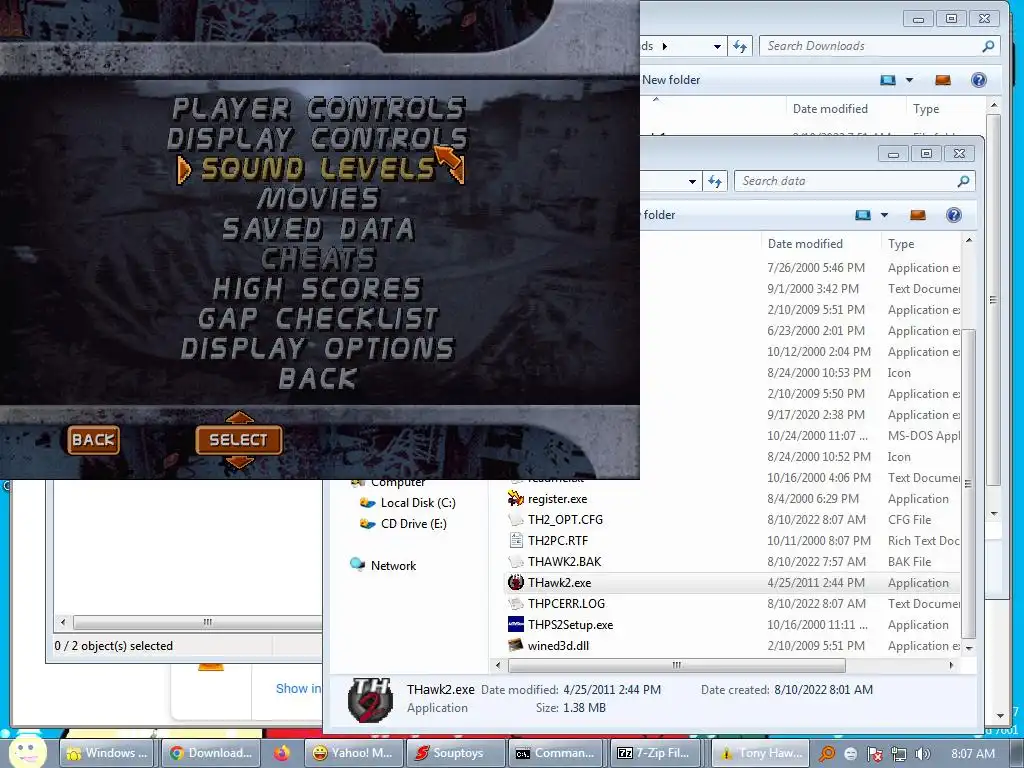Click refresh button in data window address bar
This screenshot has width=1024, height=768.
tap(714, 182)
